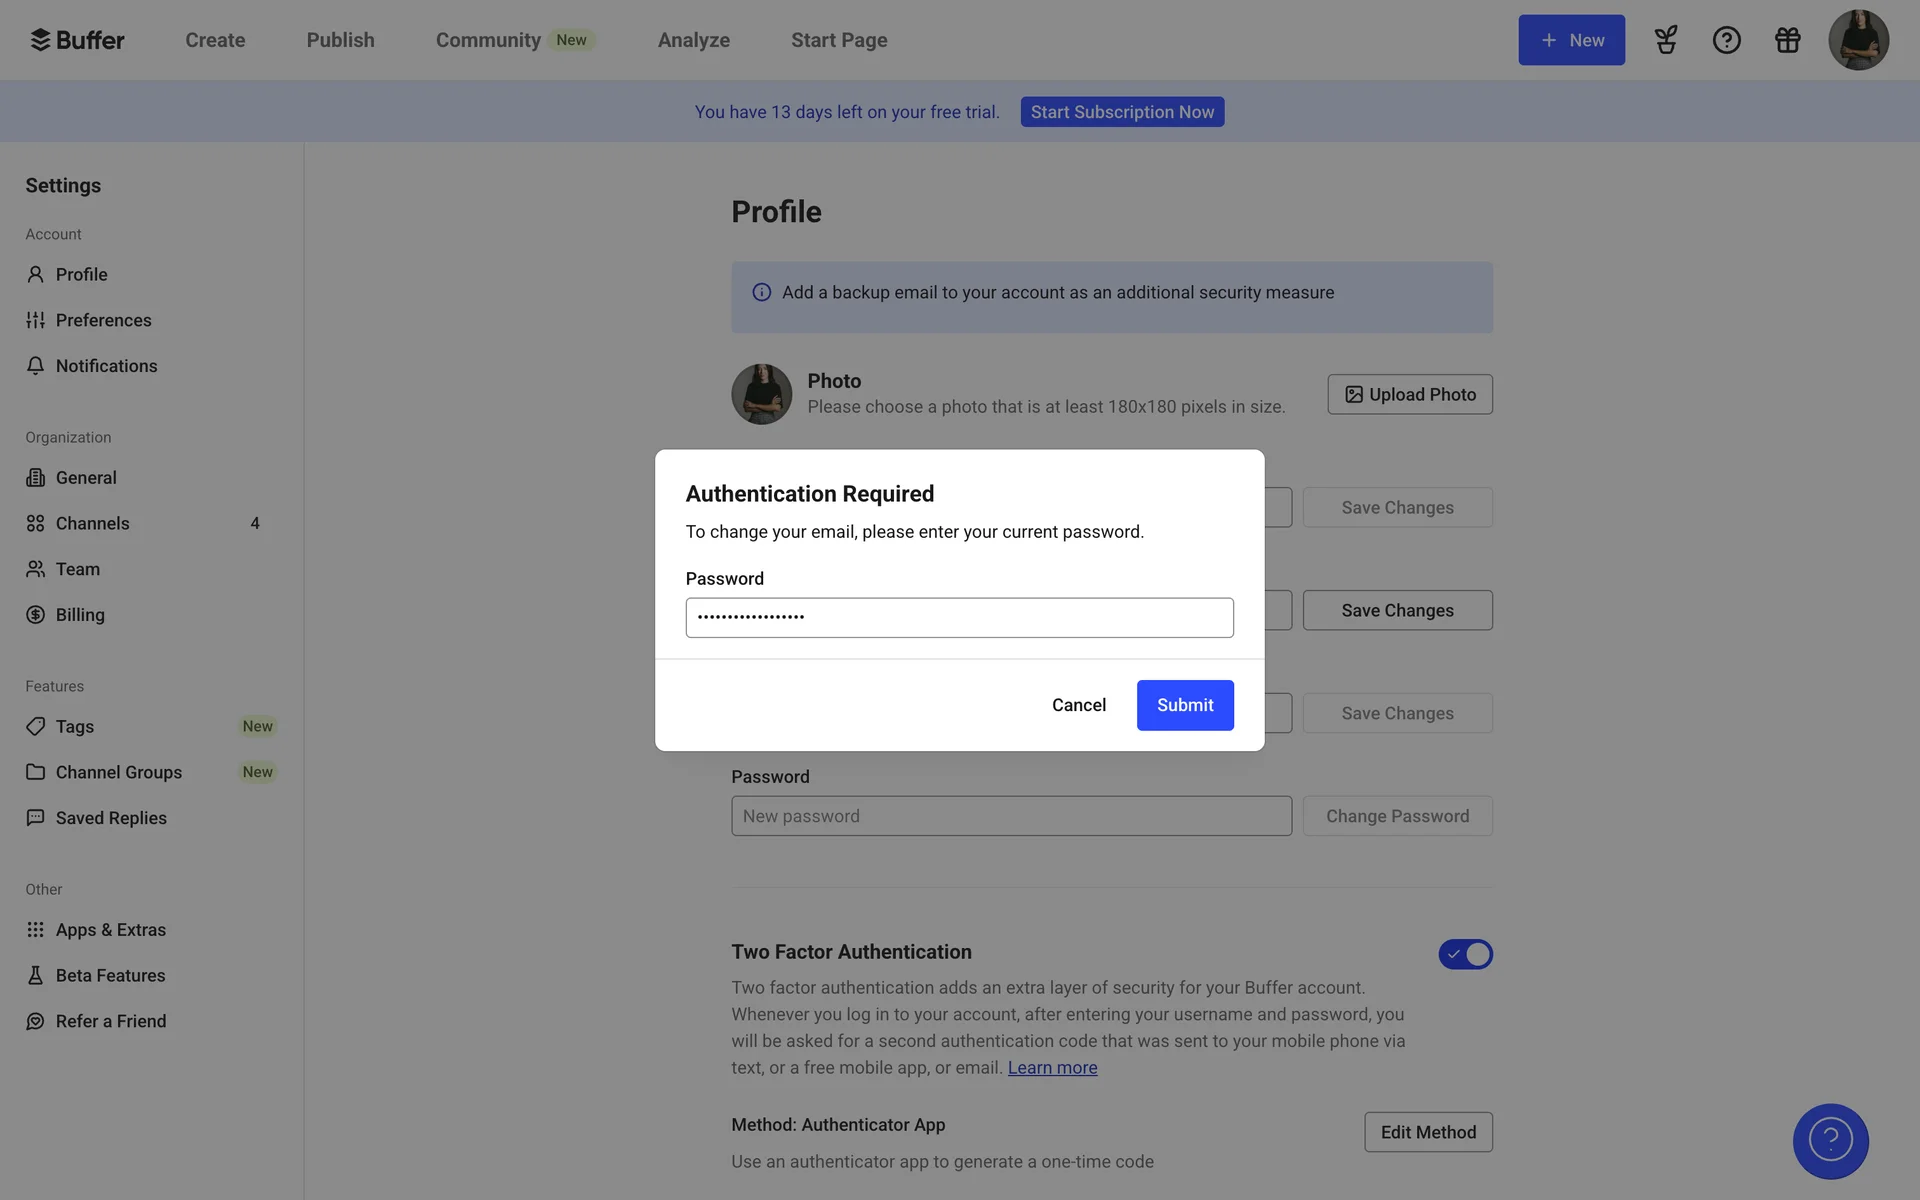This screenshot has height=1200, width=1920.
Task: Switch to the Analyze tab
Action: [x=693, y=40]
